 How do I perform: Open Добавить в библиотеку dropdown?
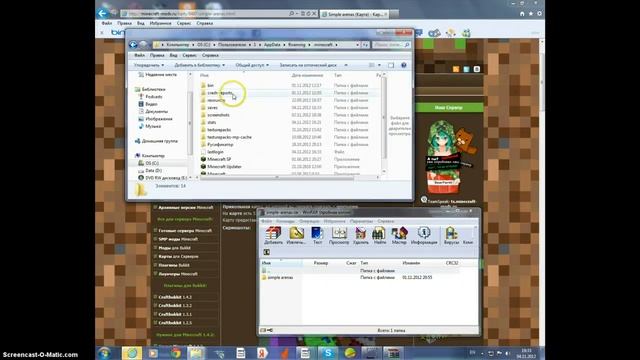click(x=200, y=65)
